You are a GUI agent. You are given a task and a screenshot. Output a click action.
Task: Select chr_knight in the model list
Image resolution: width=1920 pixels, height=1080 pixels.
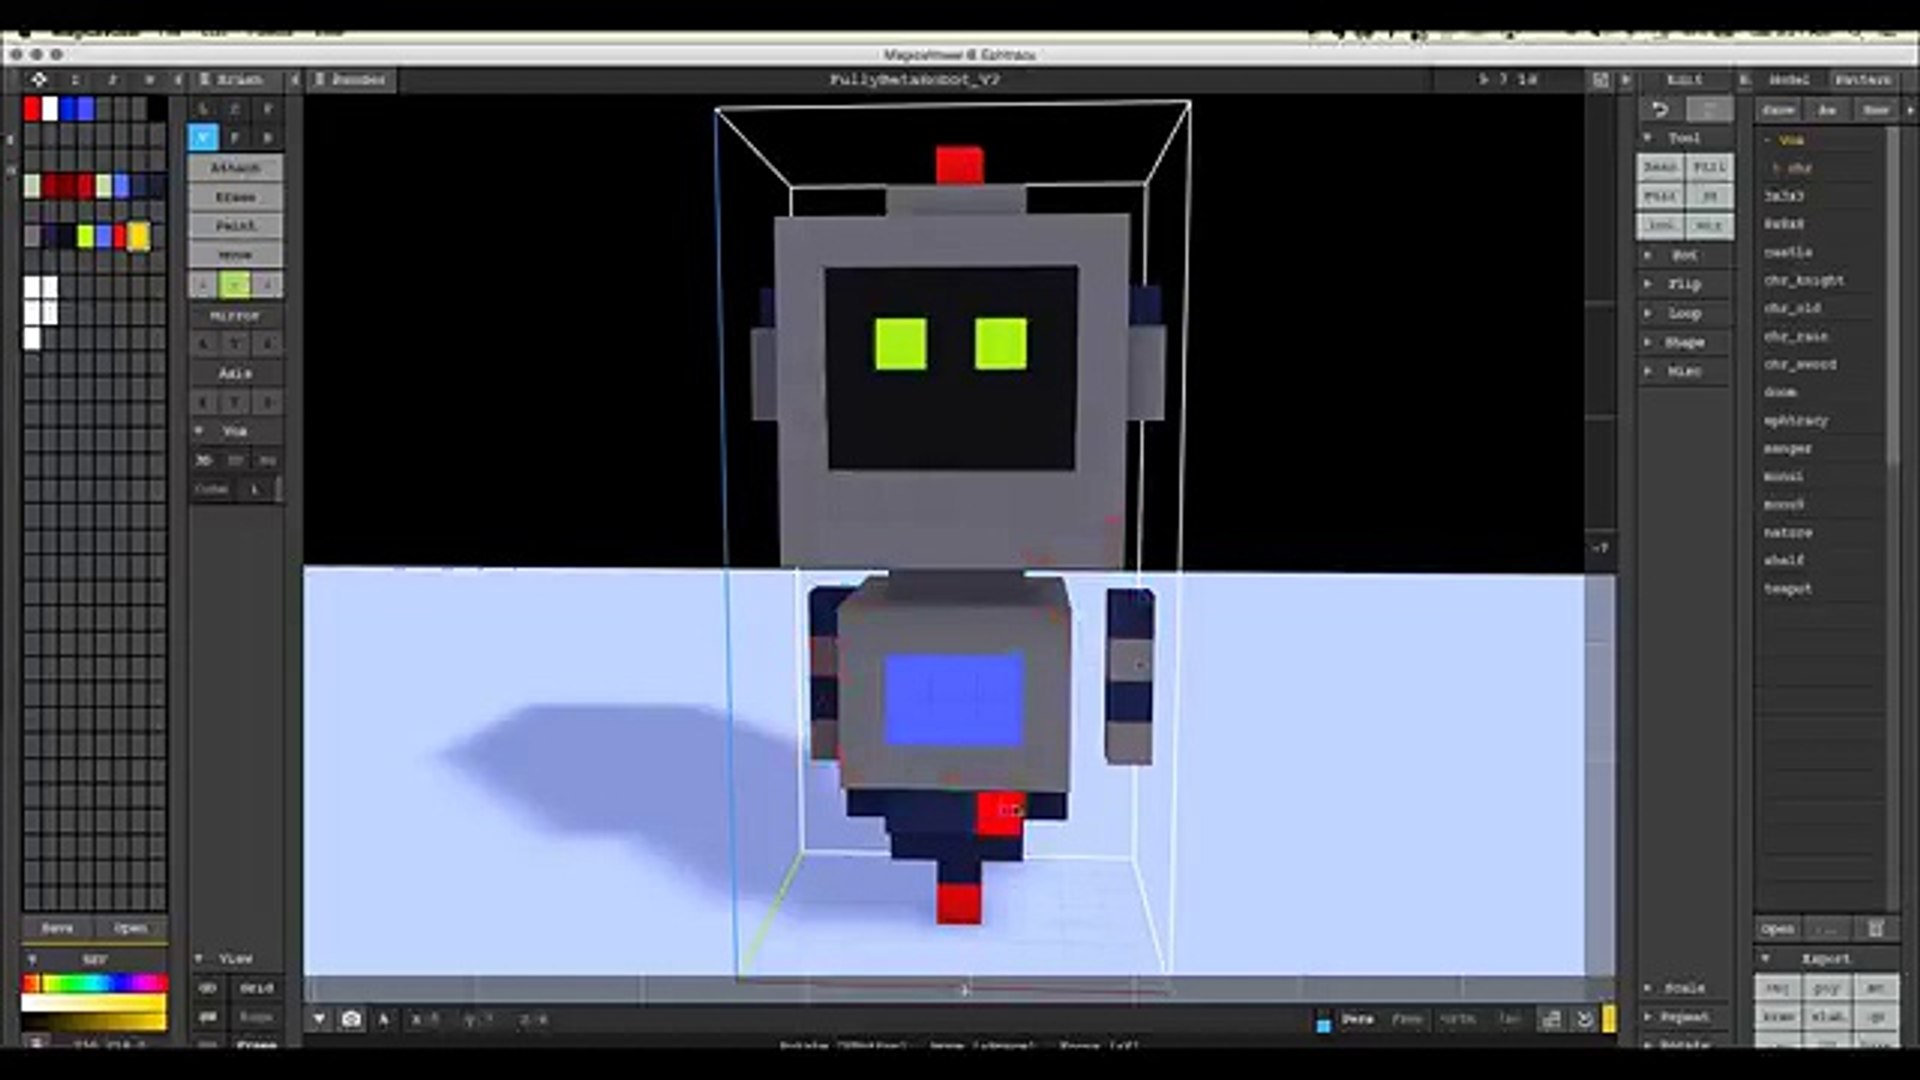click(x=1803, y=280)
